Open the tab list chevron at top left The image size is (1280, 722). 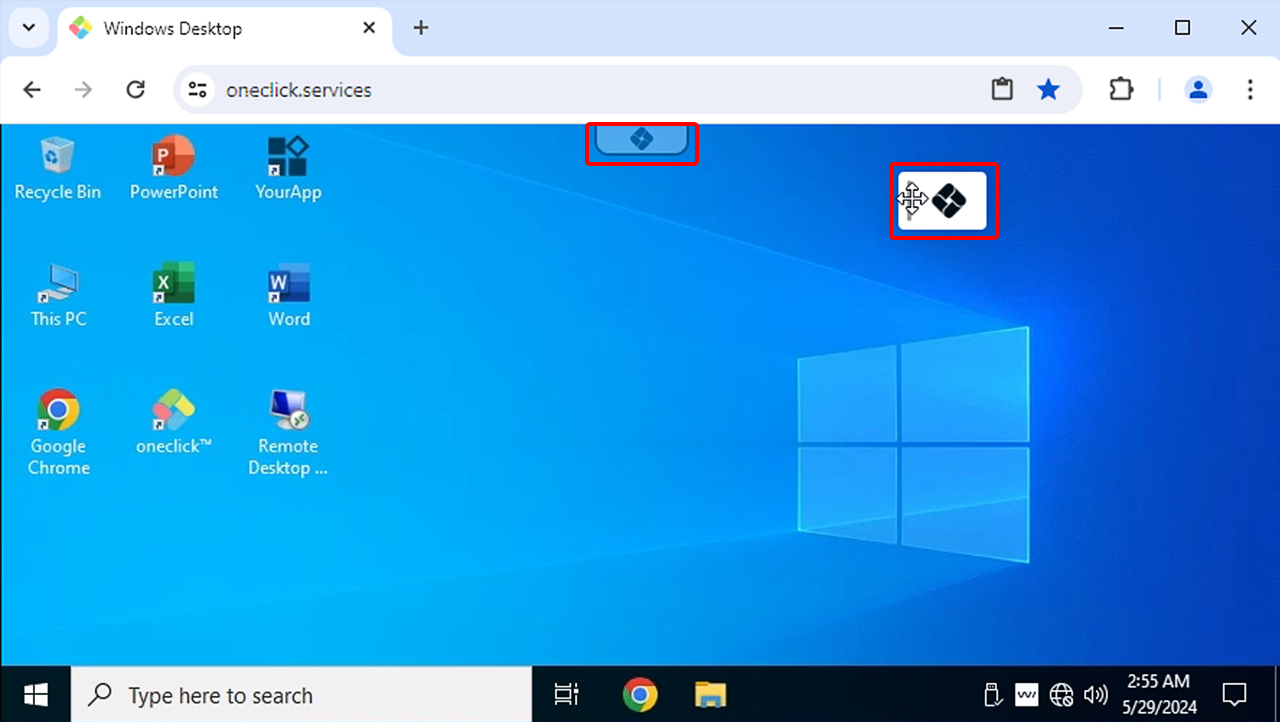click(x=28, y=28)
